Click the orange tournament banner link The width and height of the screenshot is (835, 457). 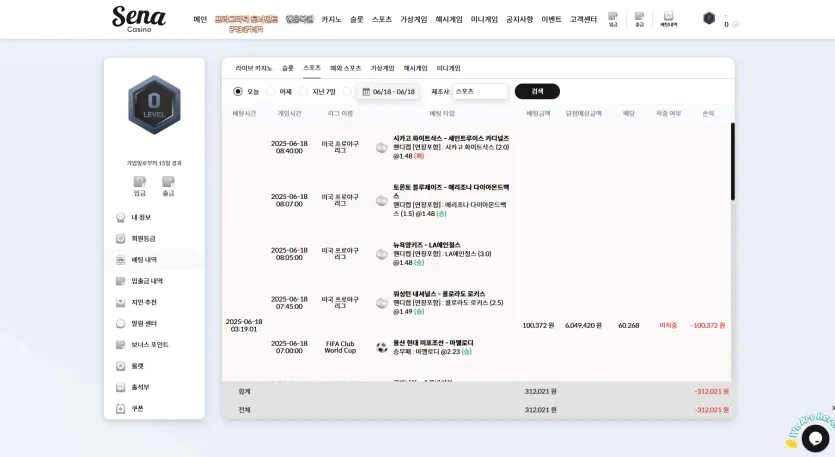click(x=246, y=23)
